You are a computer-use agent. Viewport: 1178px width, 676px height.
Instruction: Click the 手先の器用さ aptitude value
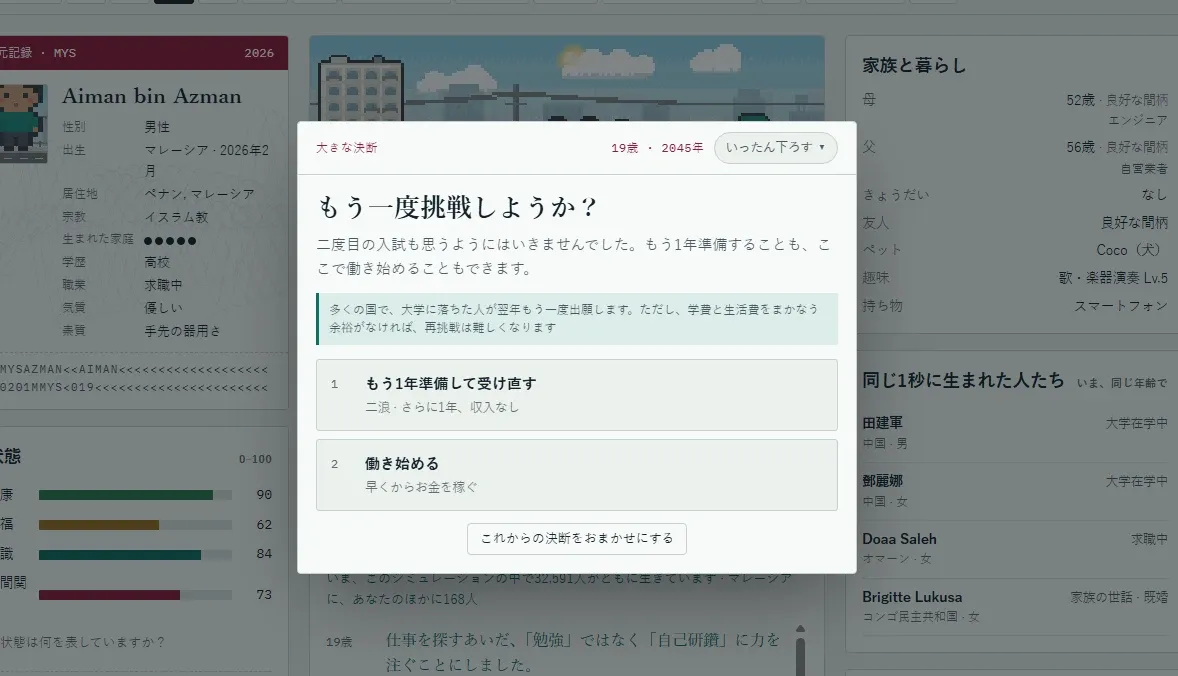click(x=182, y=331)
